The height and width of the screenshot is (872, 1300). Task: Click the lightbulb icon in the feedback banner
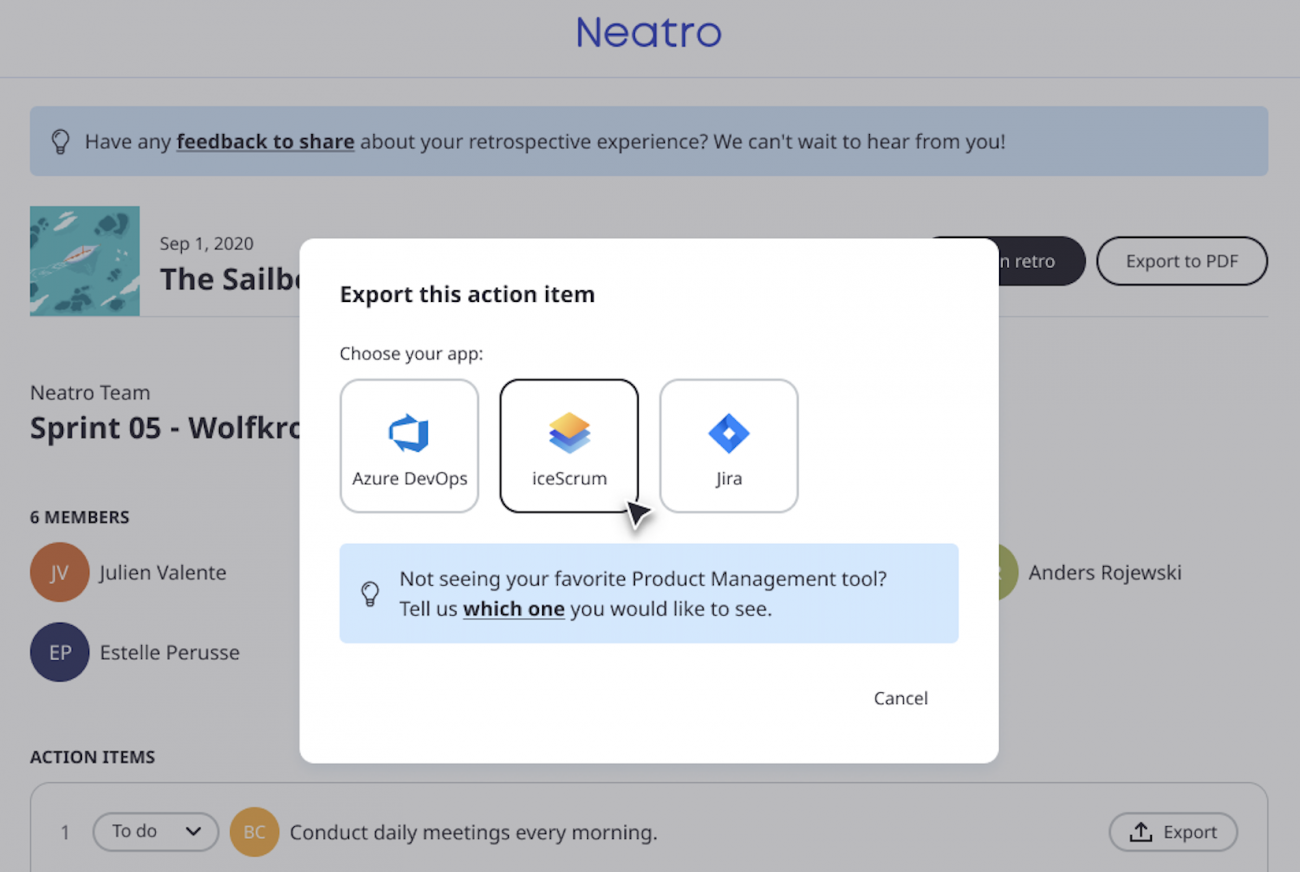point(60,141)
